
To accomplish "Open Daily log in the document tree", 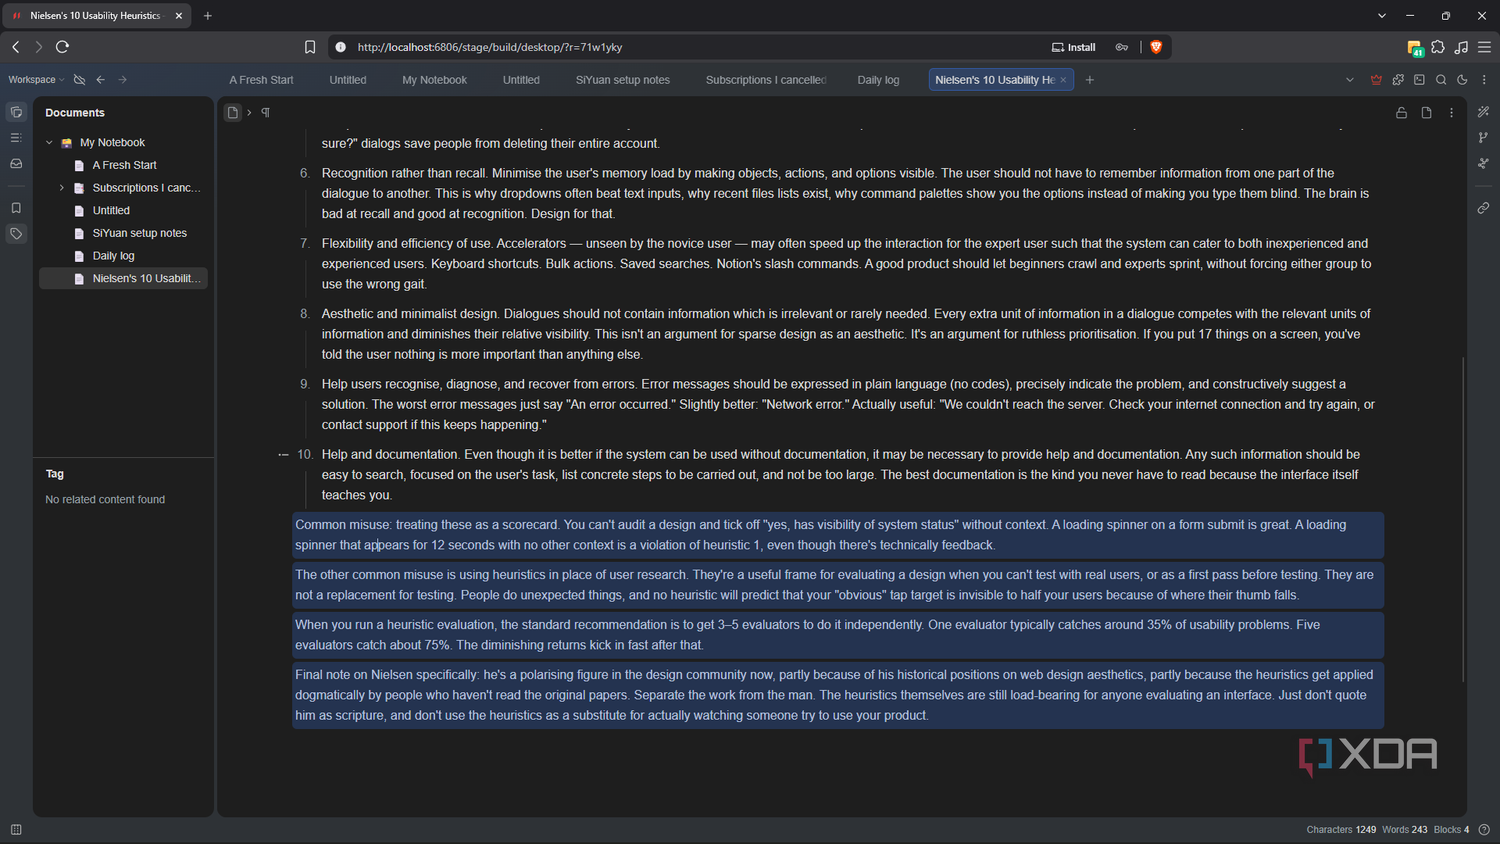I will point(125,256).
